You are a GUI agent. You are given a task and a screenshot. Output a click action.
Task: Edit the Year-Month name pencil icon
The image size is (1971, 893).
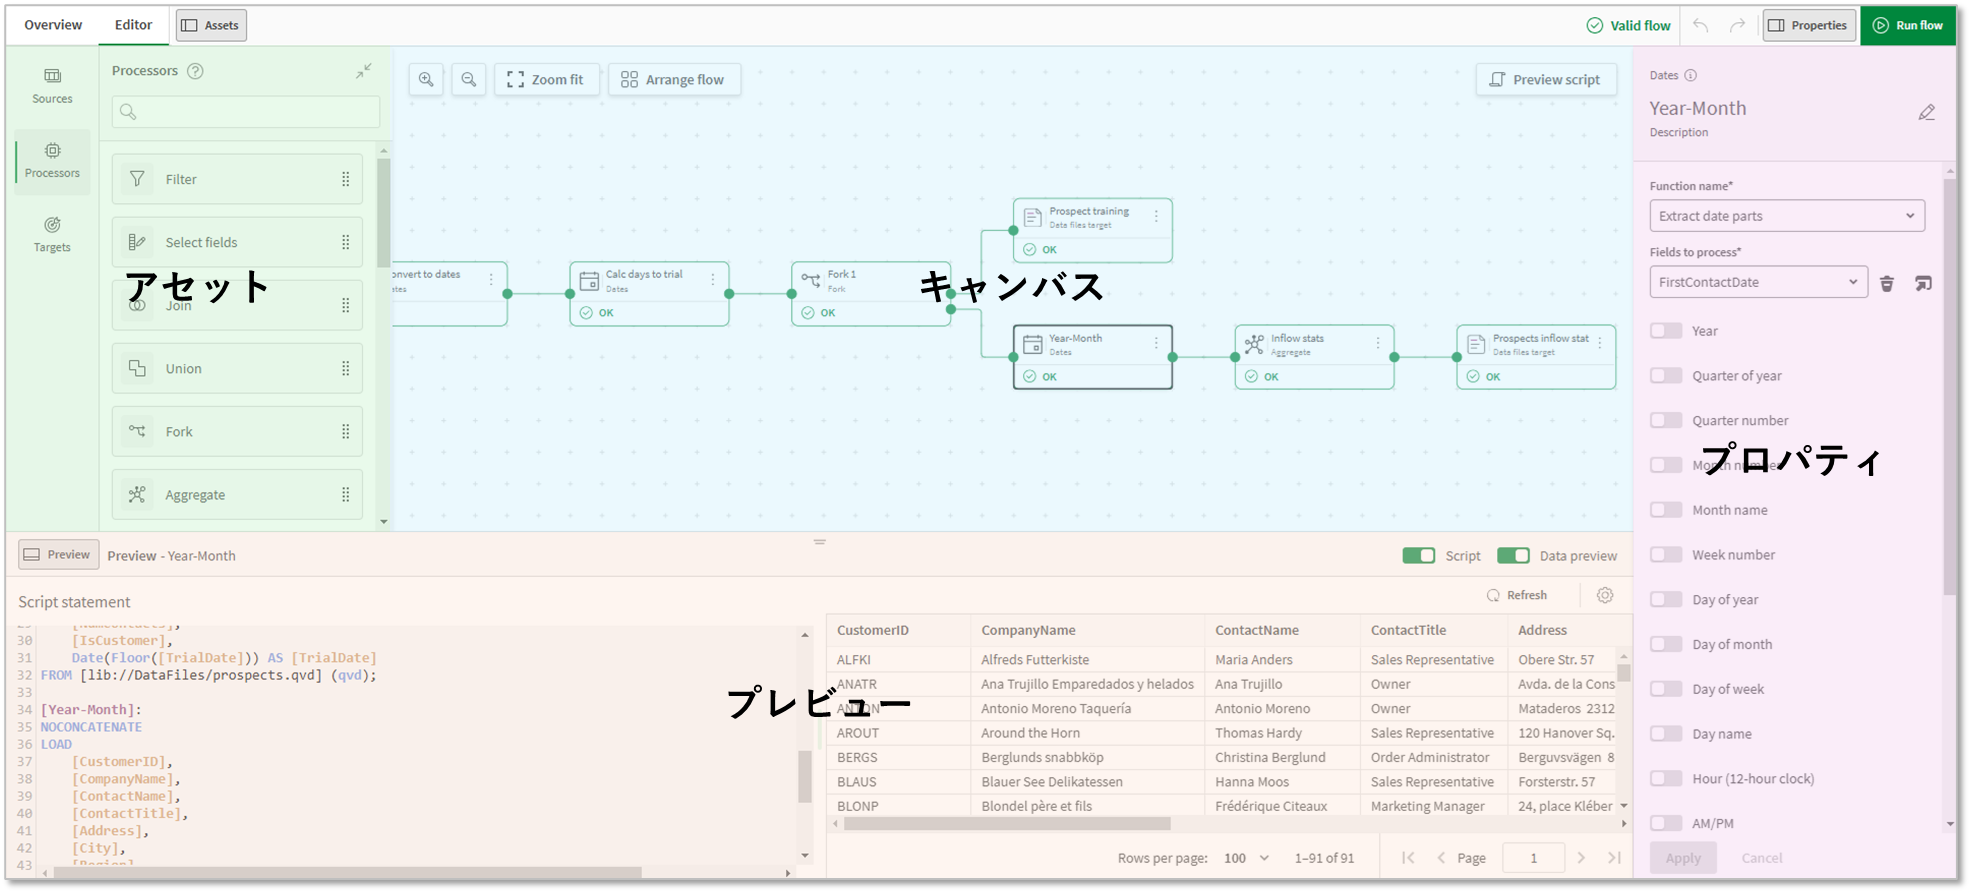pos(1926,112)
